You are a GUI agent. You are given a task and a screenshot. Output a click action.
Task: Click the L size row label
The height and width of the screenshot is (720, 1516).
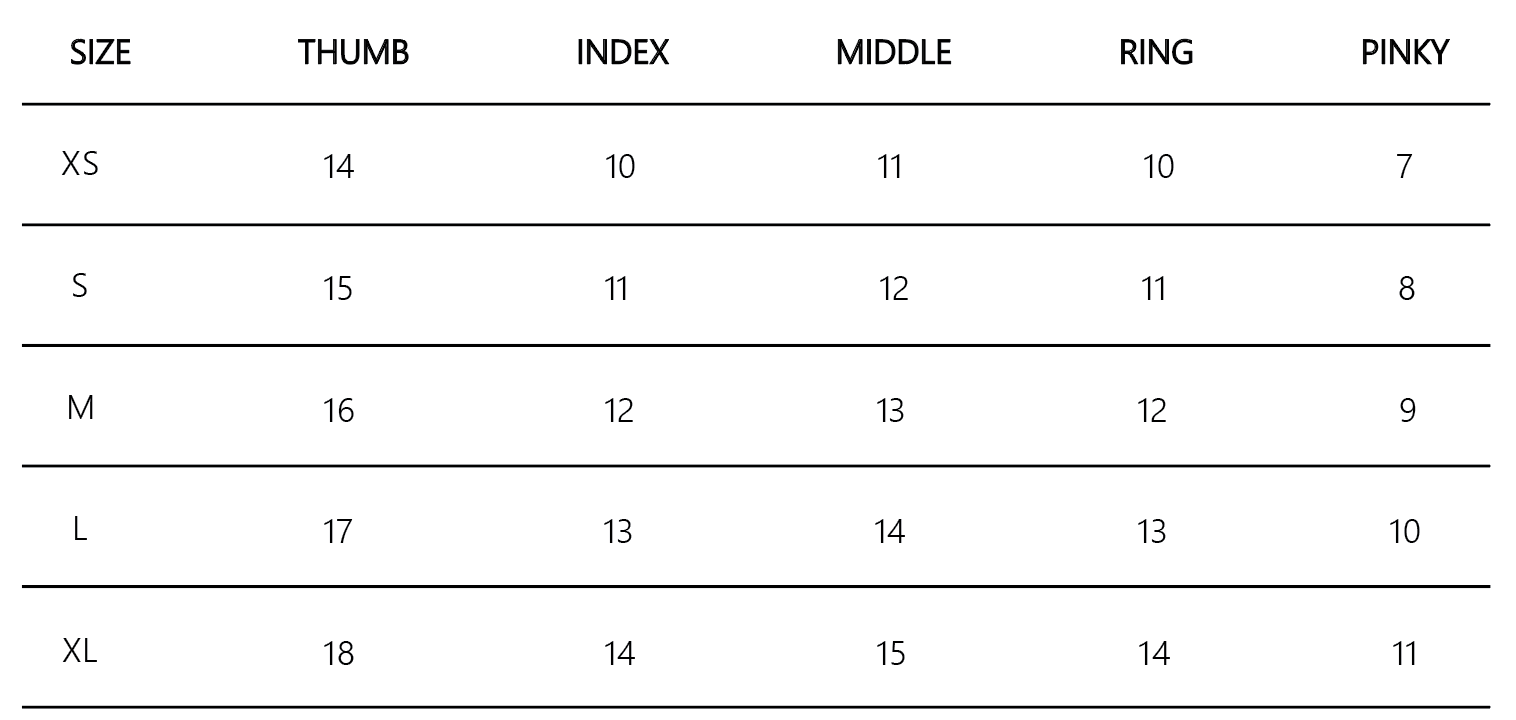[x=80, y=530]
